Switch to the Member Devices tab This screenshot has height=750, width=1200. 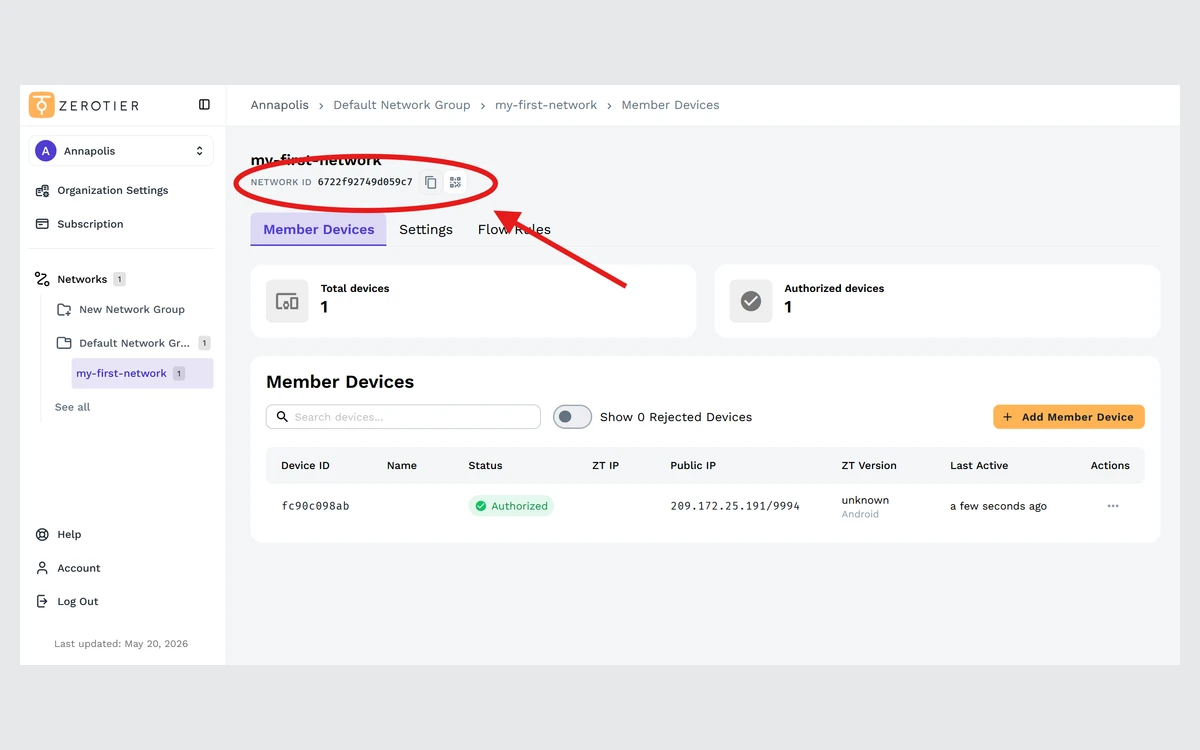click(x=318, y=229)
